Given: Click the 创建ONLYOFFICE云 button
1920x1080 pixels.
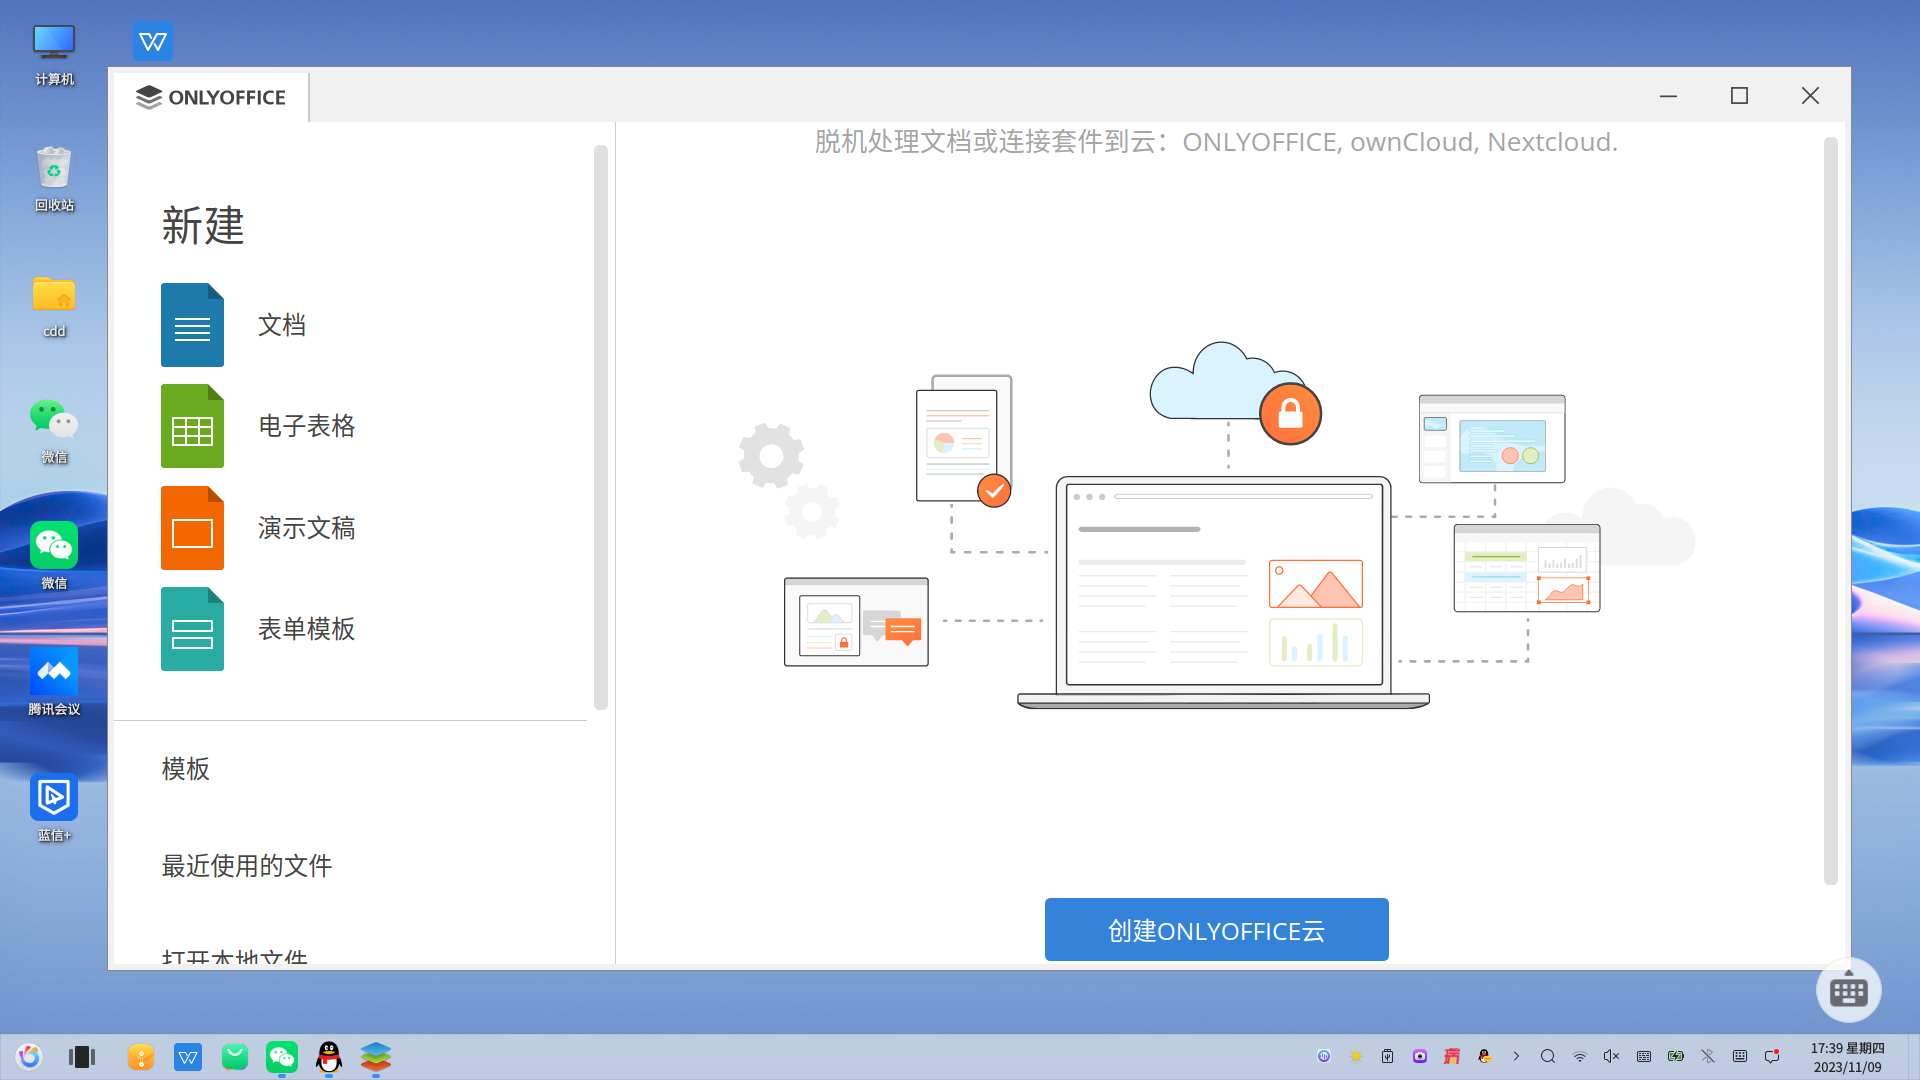Looking at the screenshot, I should (x=1216, y=930).
